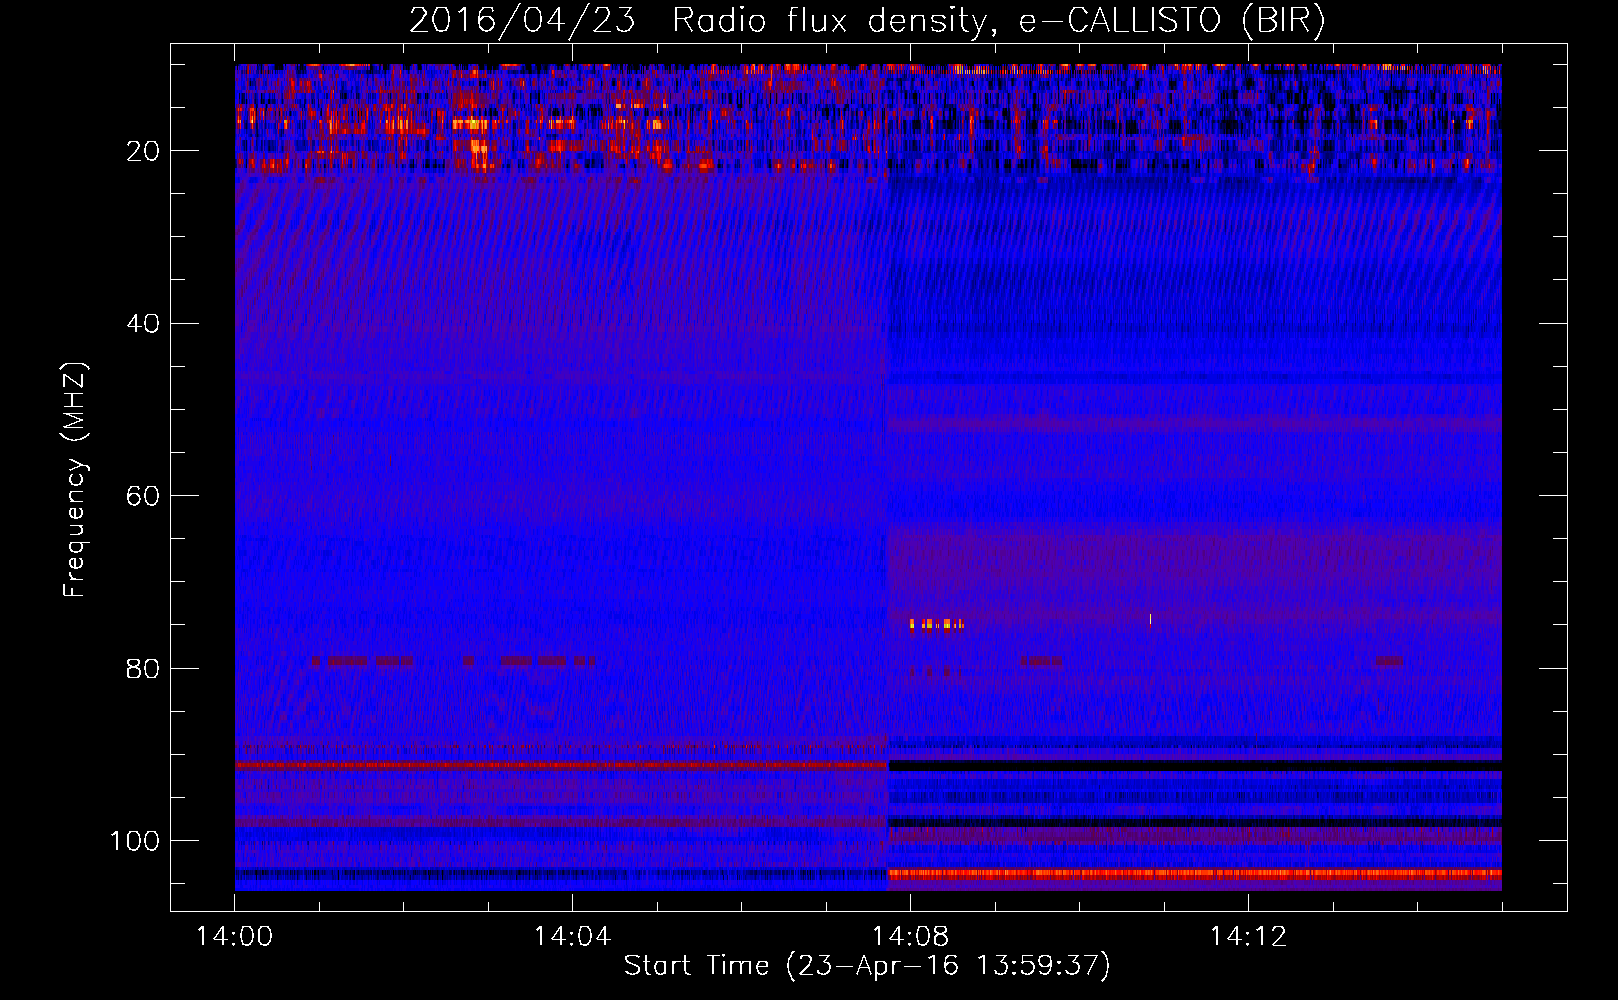Click the bright yellow burst near 75 MHz after 14:08
This screenshot has height=1000, width=1618.
pos(936,625)
